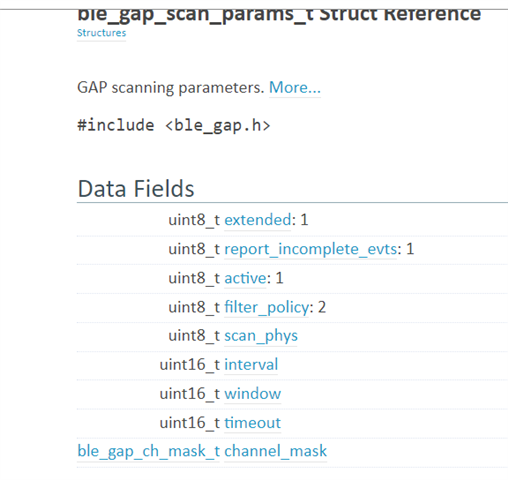This screenshot has height=480, width=508.
Task: Click the More... link after description
Action: [x=295, y=87]
